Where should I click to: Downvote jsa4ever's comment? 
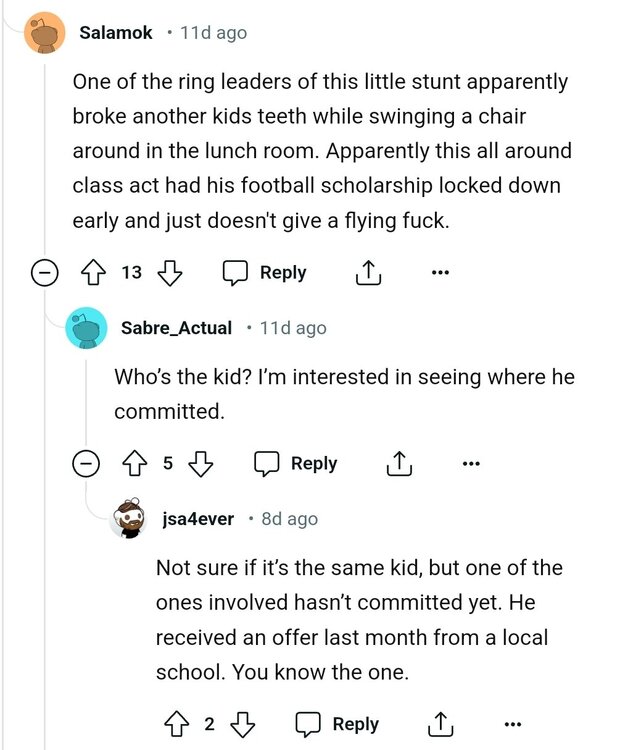[243, 724]
